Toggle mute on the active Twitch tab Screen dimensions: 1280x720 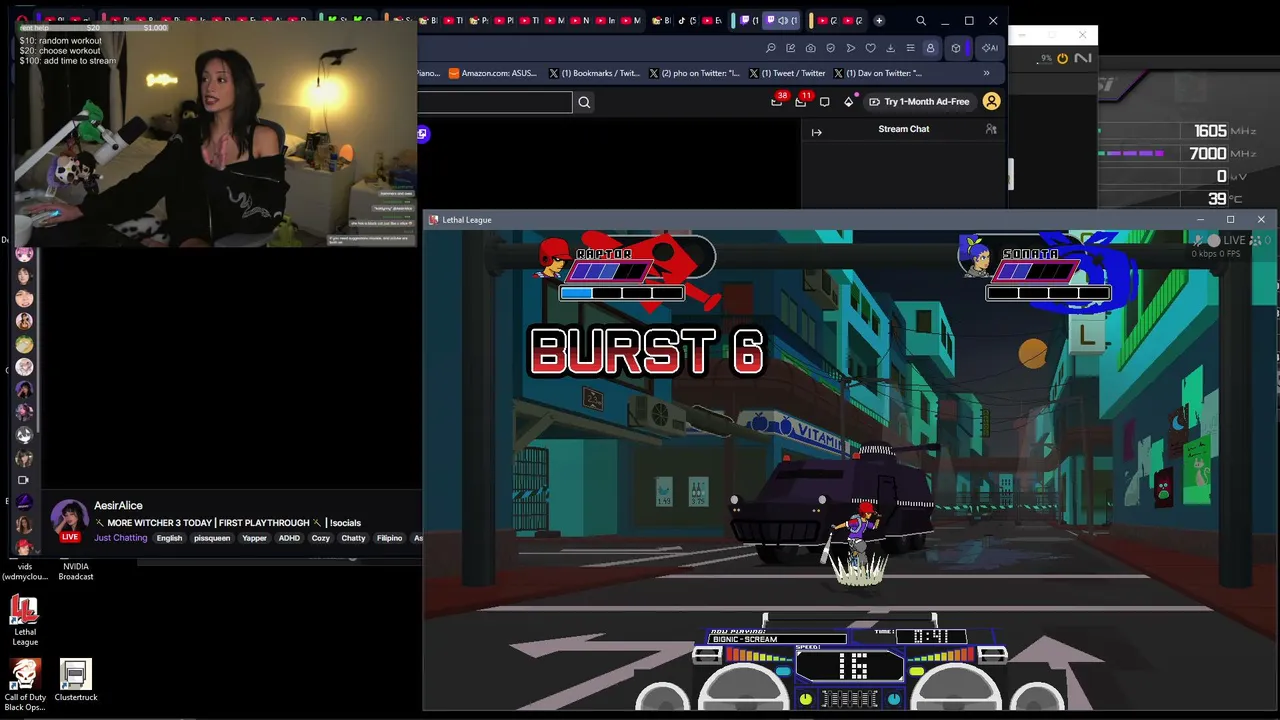[x=781, y=20]
